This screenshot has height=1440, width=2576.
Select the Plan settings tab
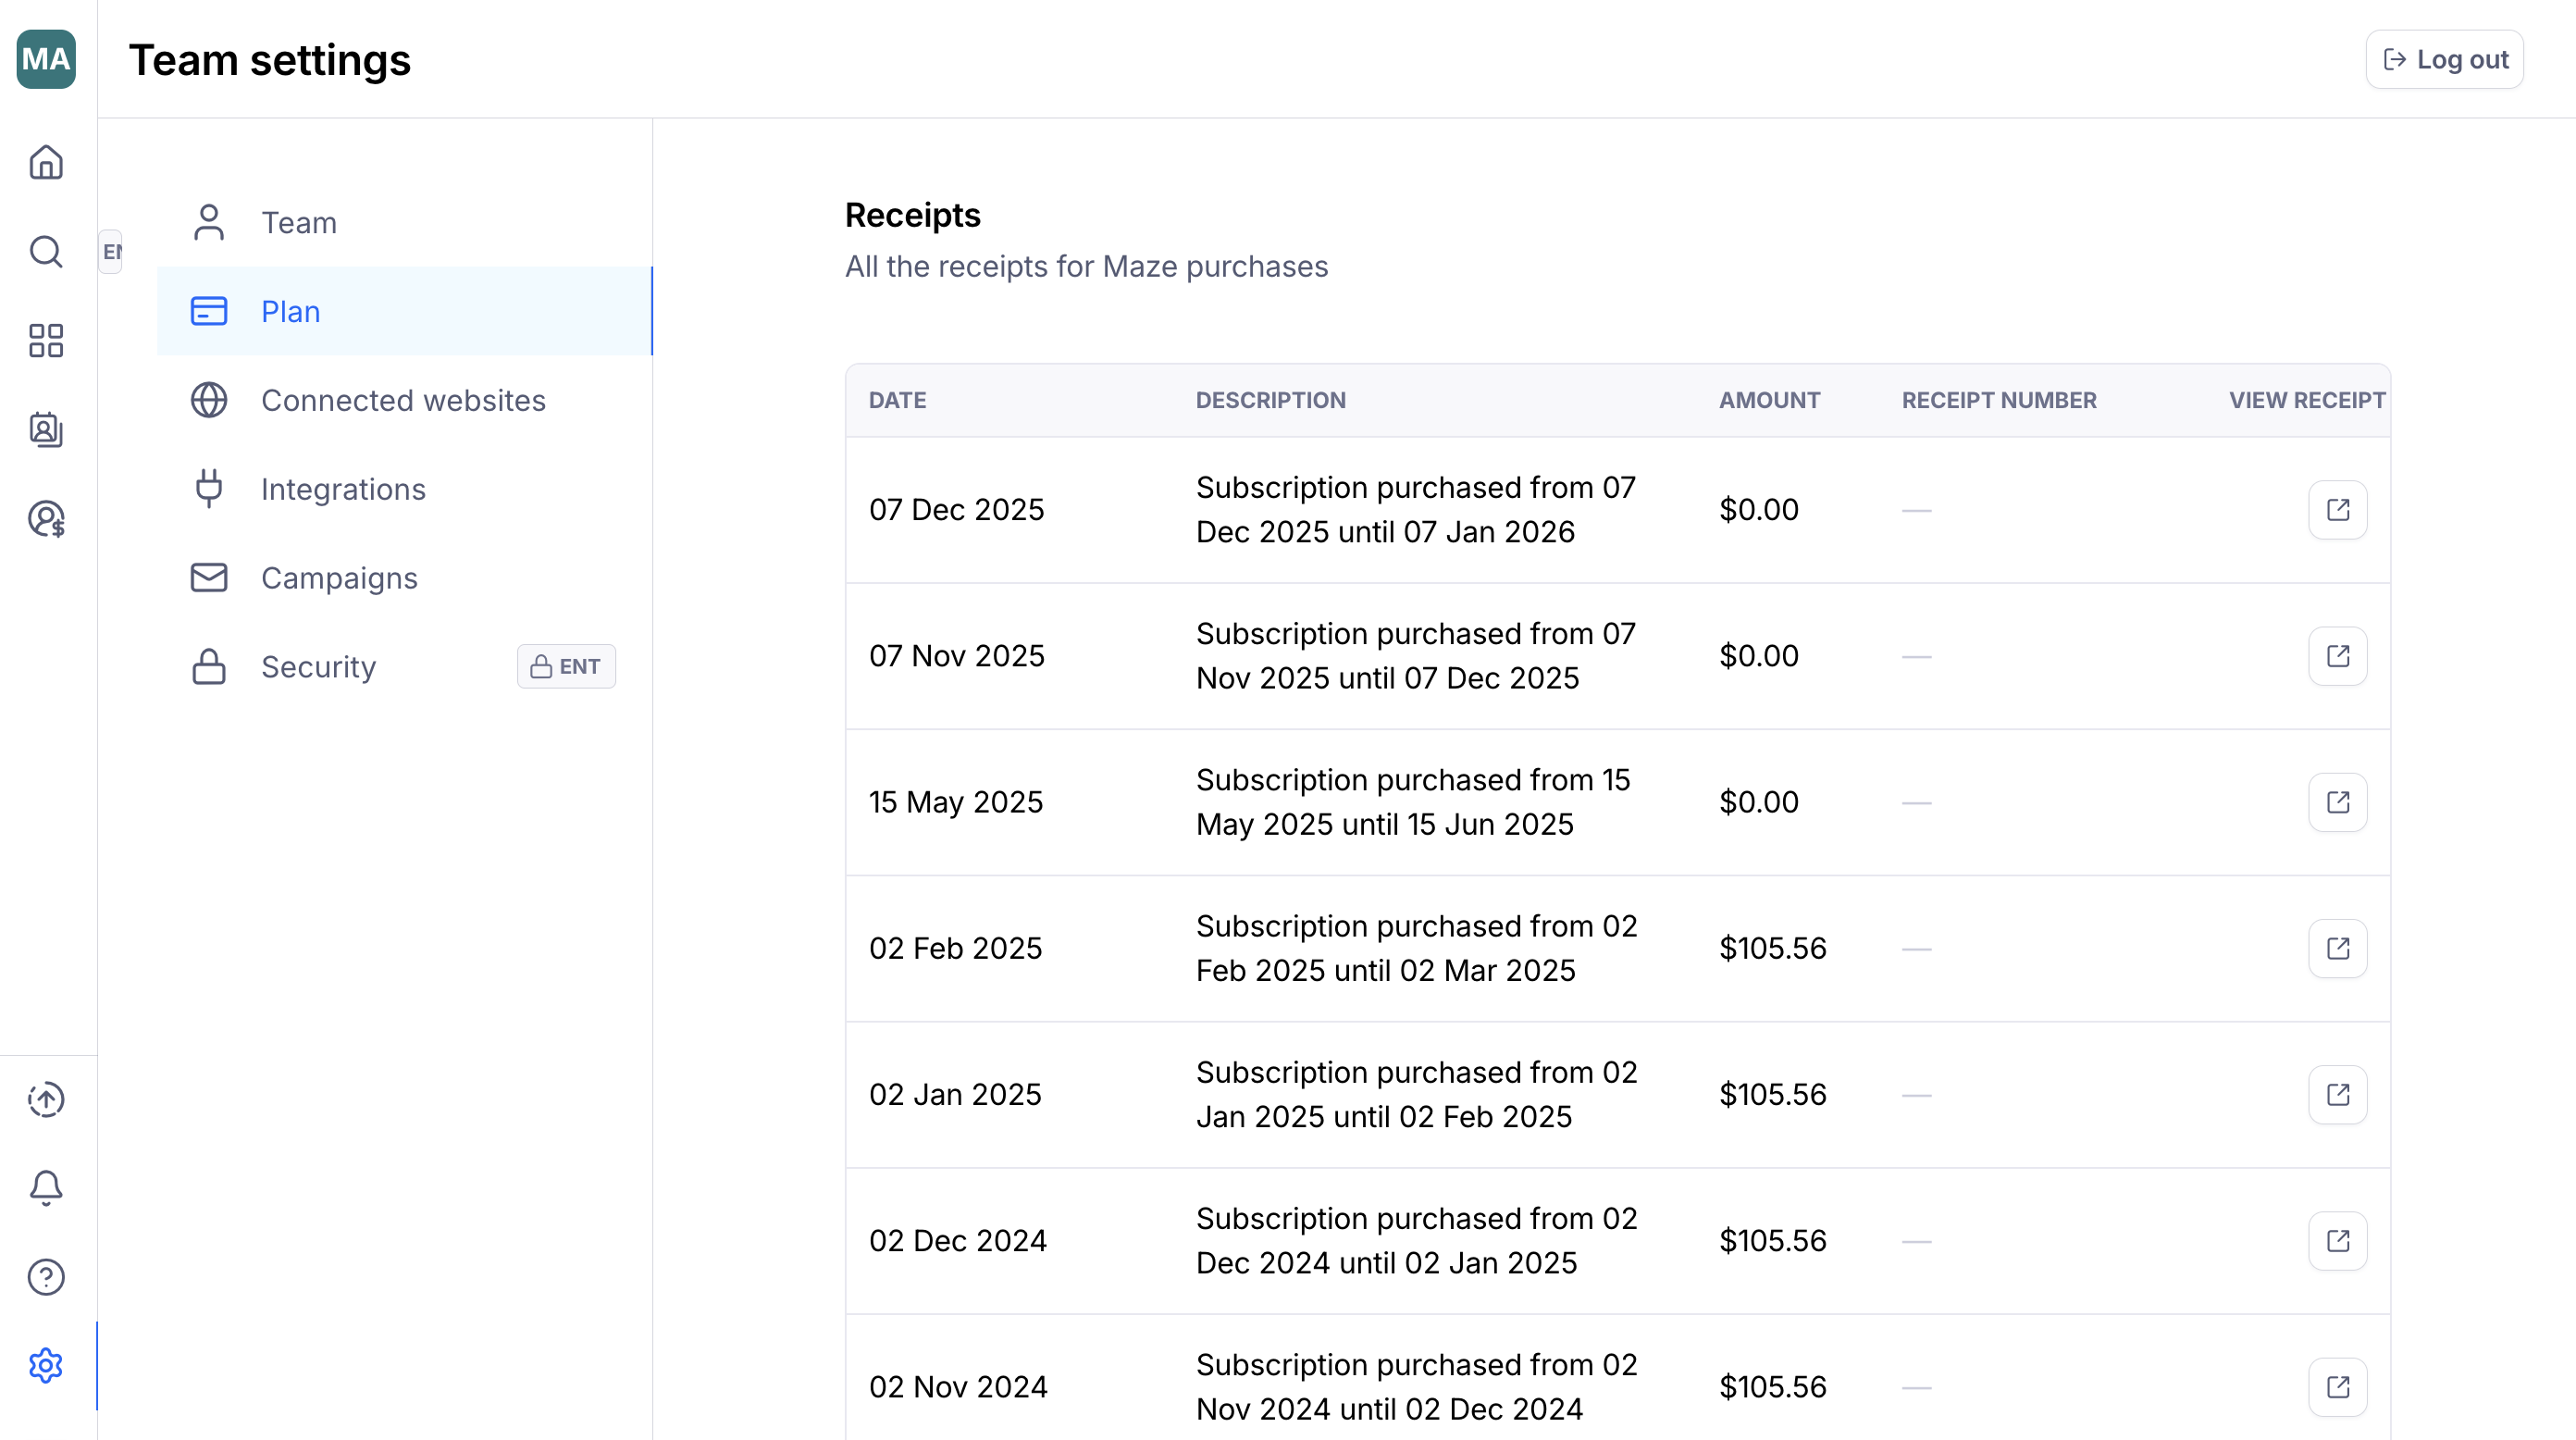pos(290,311)
